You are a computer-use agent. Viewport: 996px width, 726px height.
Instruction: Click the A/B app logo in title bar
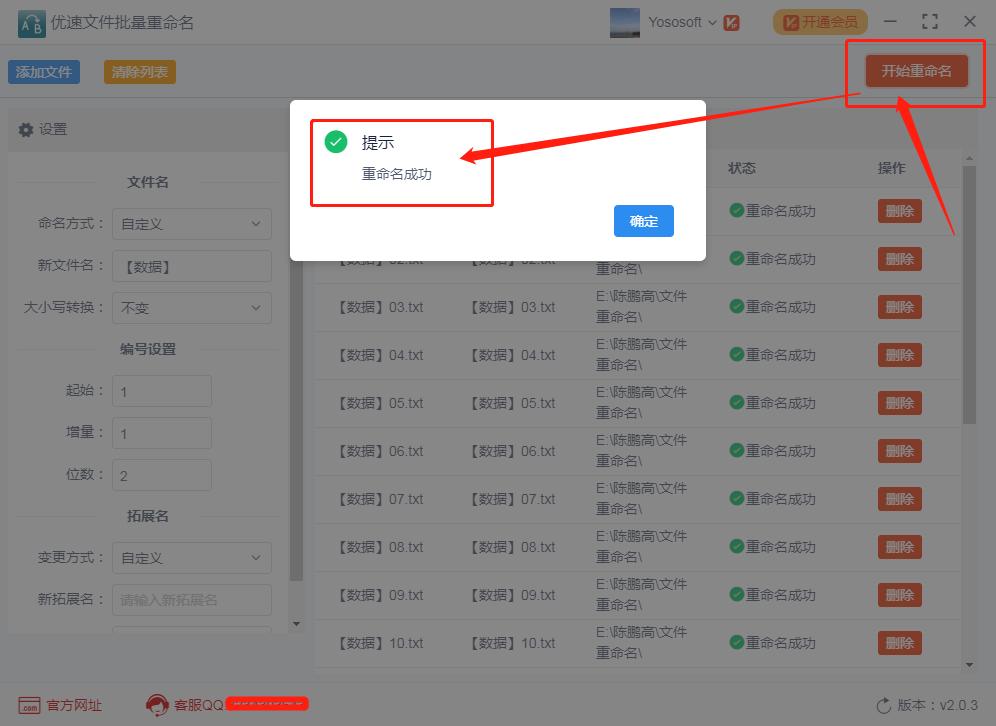[31, 21]
